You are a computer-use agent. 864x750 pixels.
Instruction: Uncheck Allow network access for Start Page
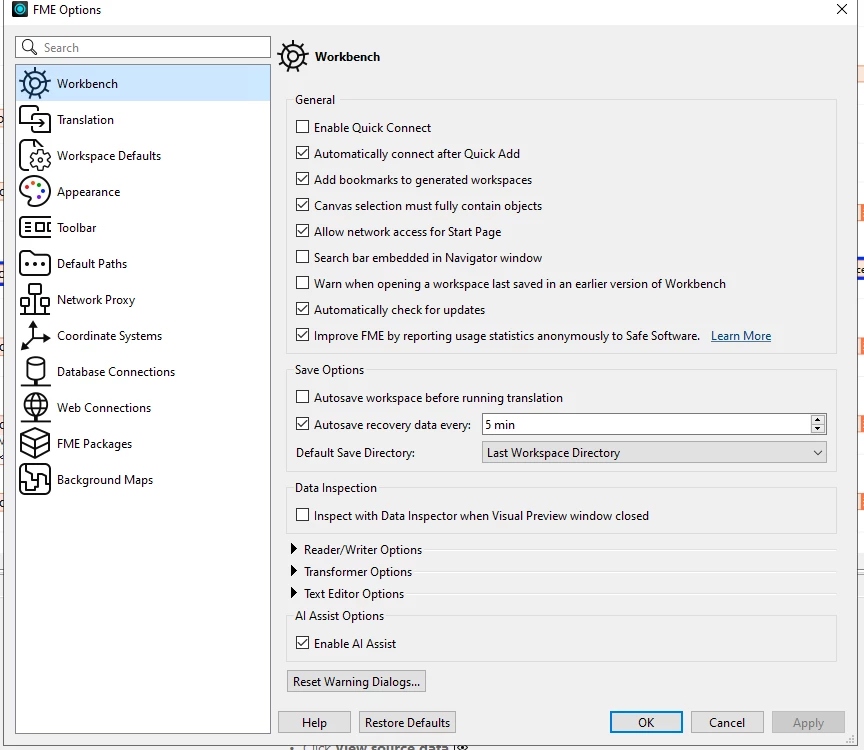tap(303, 231)
